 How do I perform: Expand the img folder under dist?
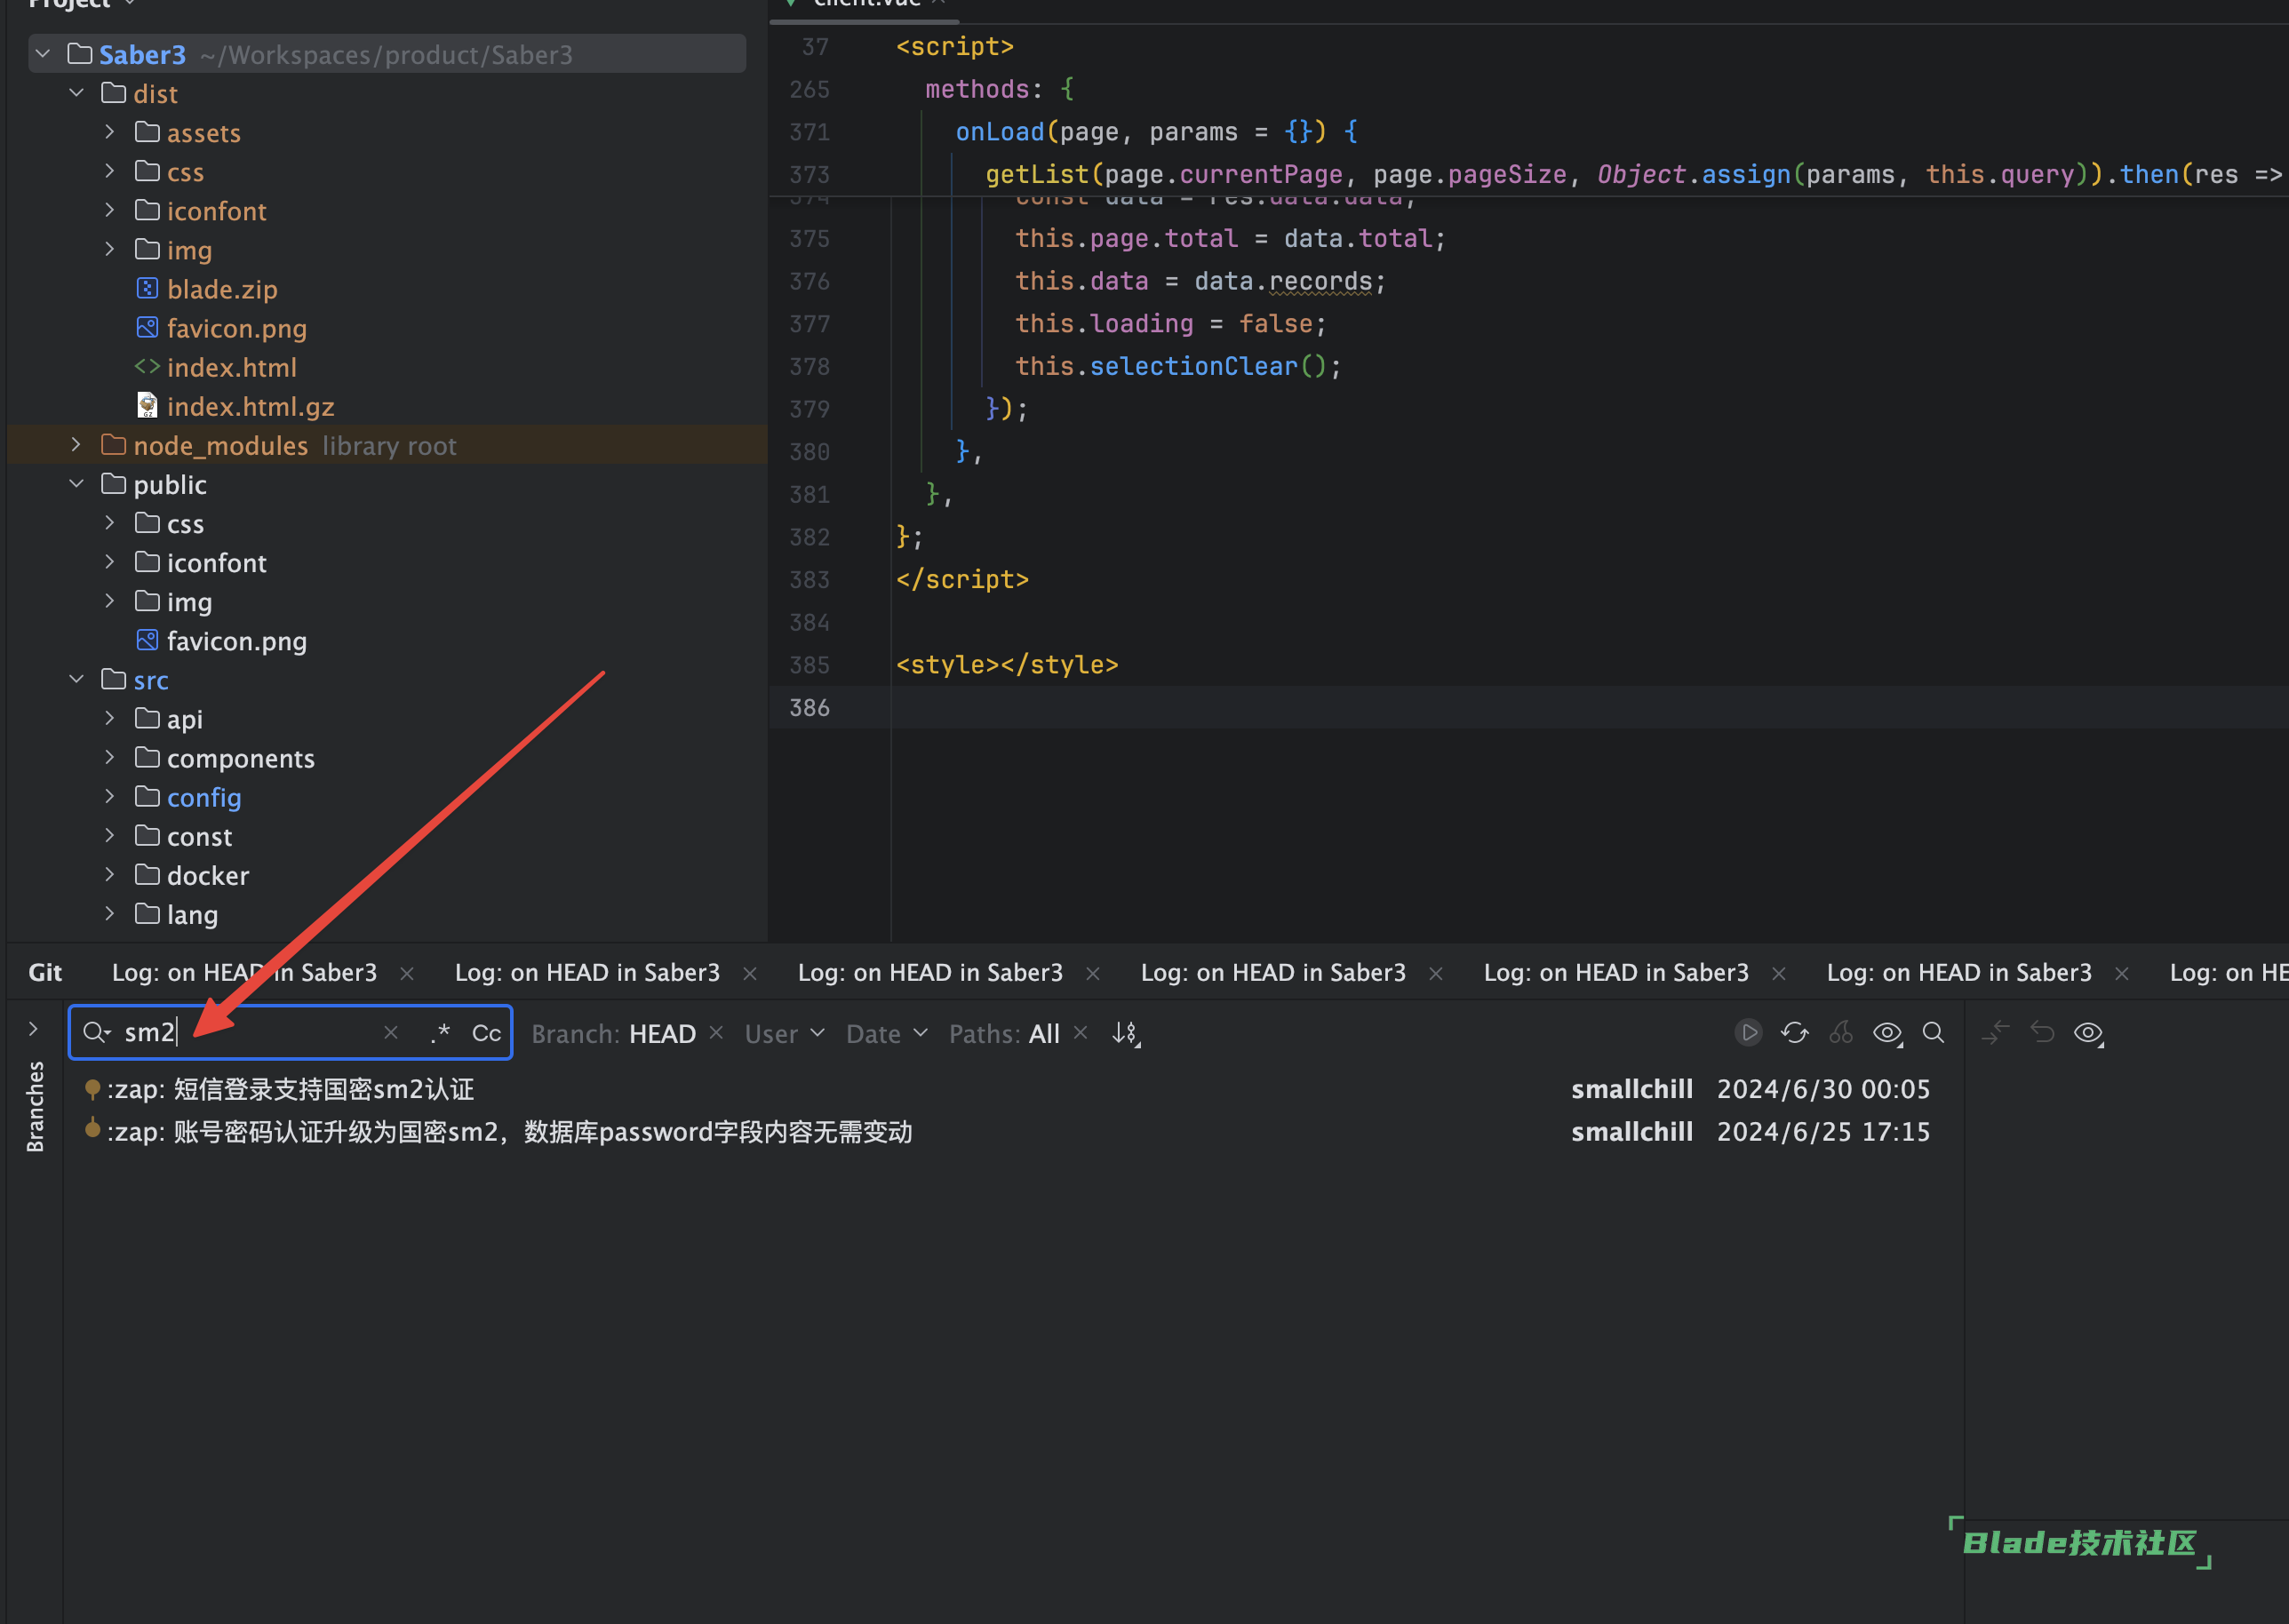coord(109,248)
